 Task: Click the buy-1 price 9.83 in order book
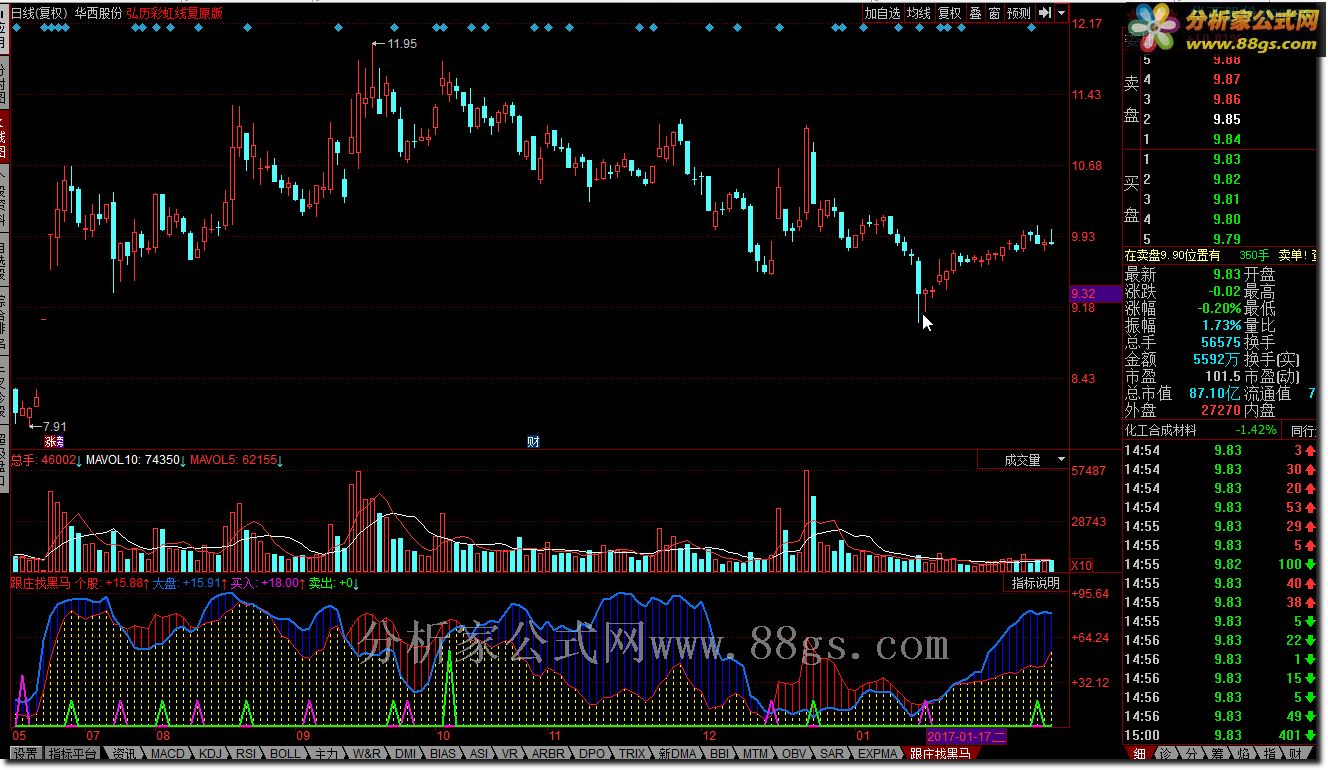(1226, 159)
